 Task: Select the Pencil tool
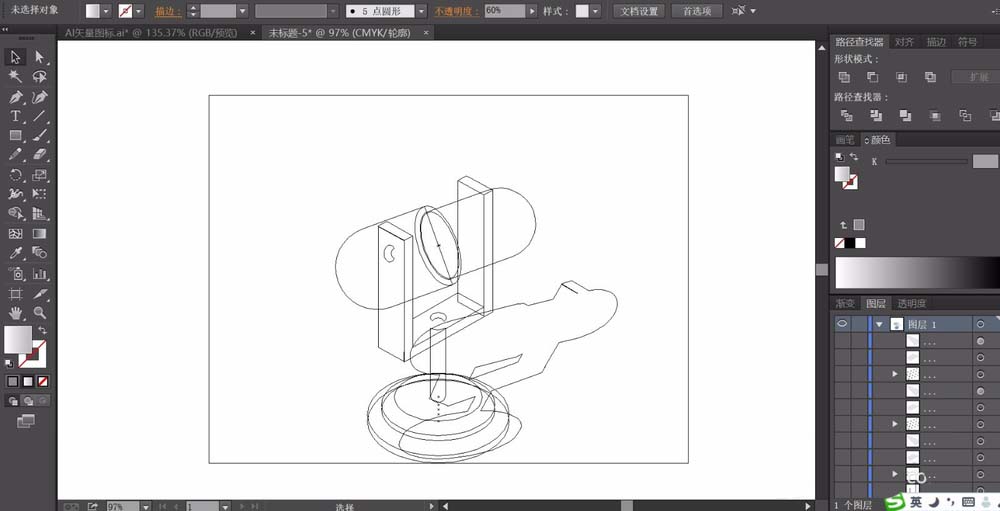[x=15, y=154]
